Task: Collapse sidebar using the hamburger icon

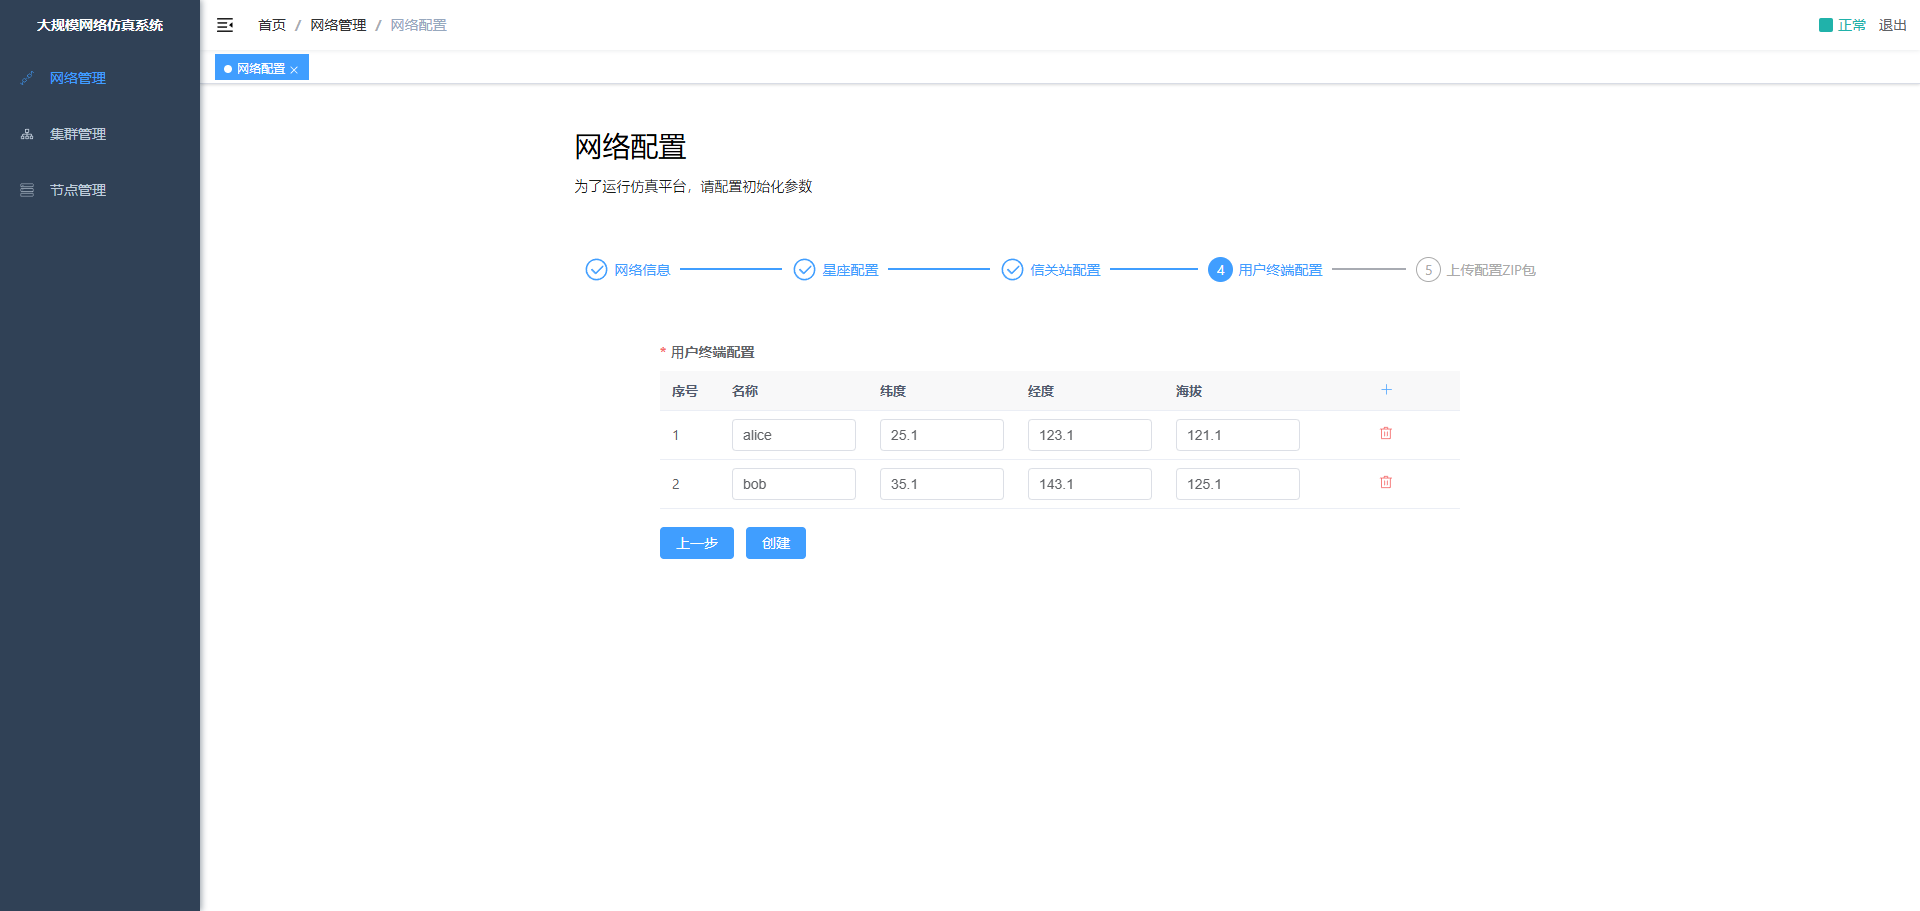Action: 225,25
